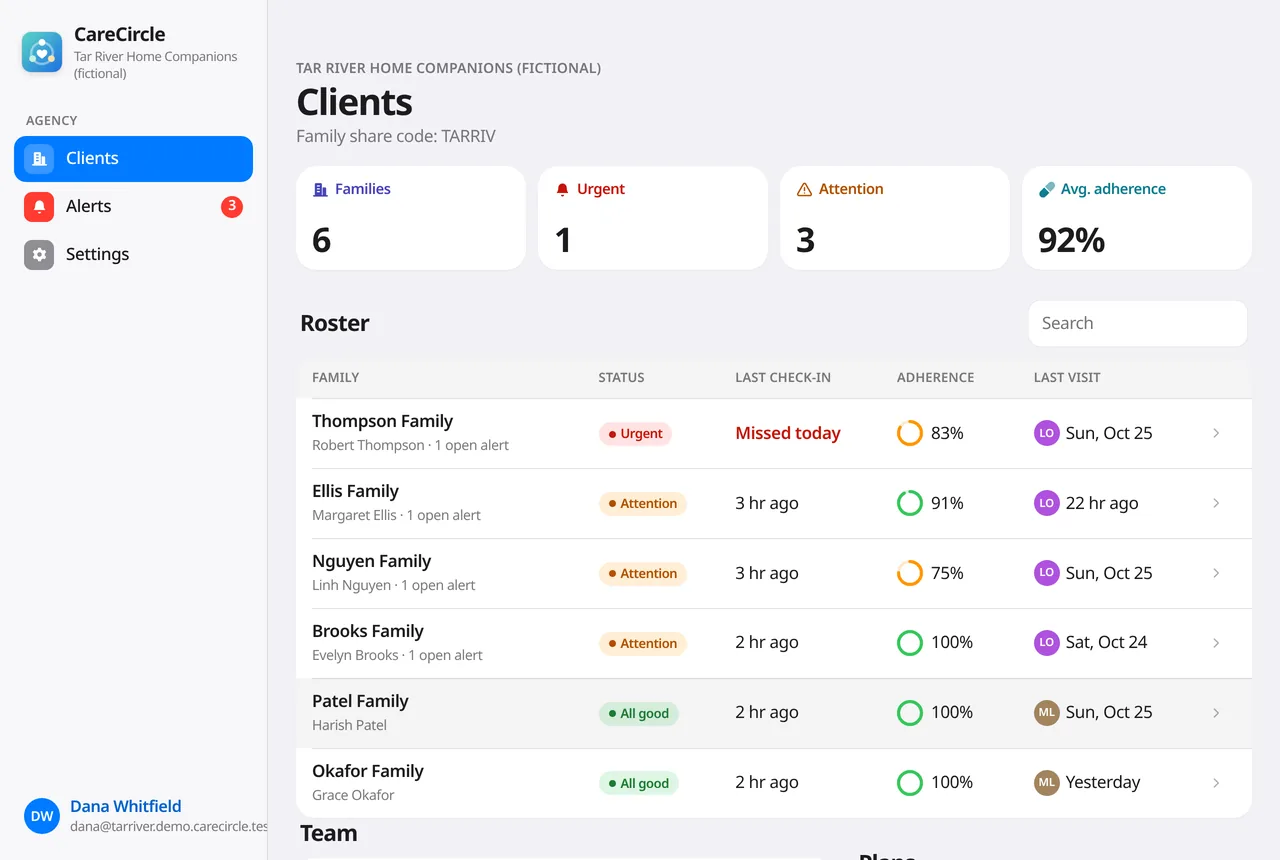Open Patel Family row via its chevron
The width and height of the screenshot is (1280, 860).
click(1216, 713)
